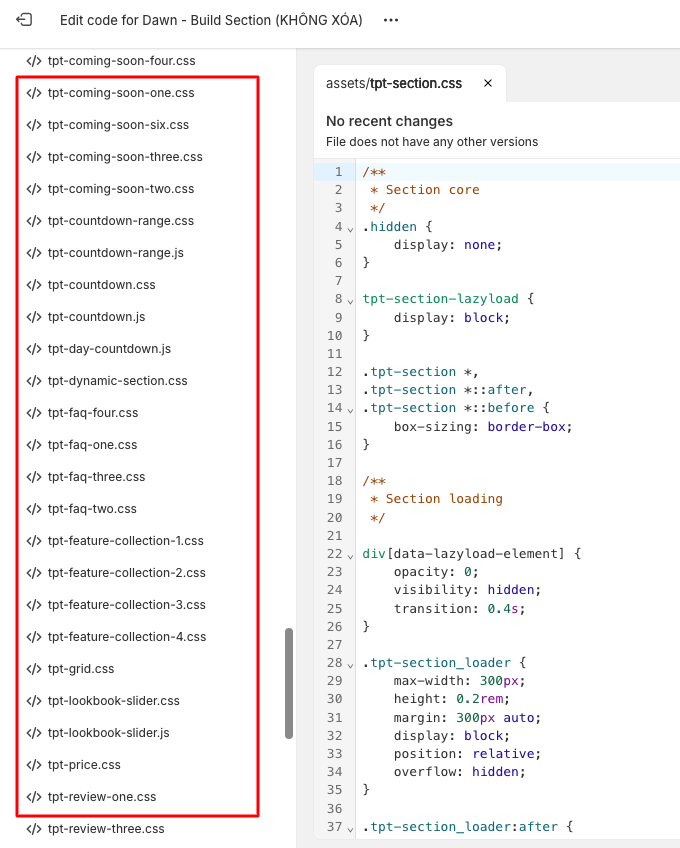The height and width of the screenshot is (848, 680).
Task: Open the three-dot more actions menu
Action: click(391, 20)
